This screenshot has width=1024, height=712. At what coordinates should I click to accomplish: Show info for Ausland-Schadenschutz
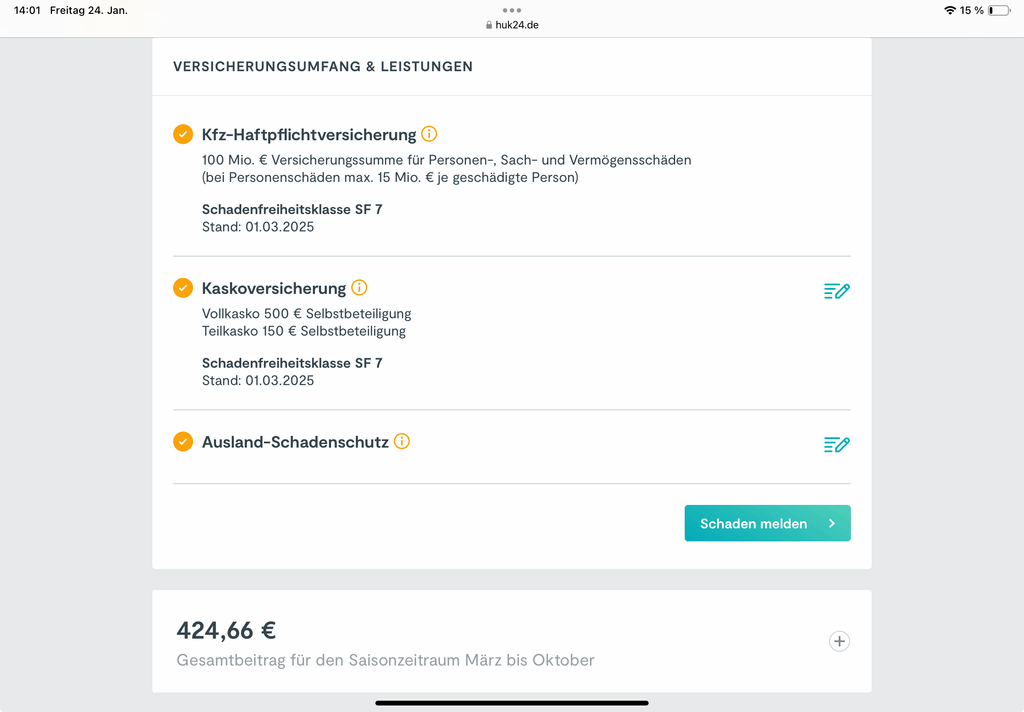(x=402, y=441)
